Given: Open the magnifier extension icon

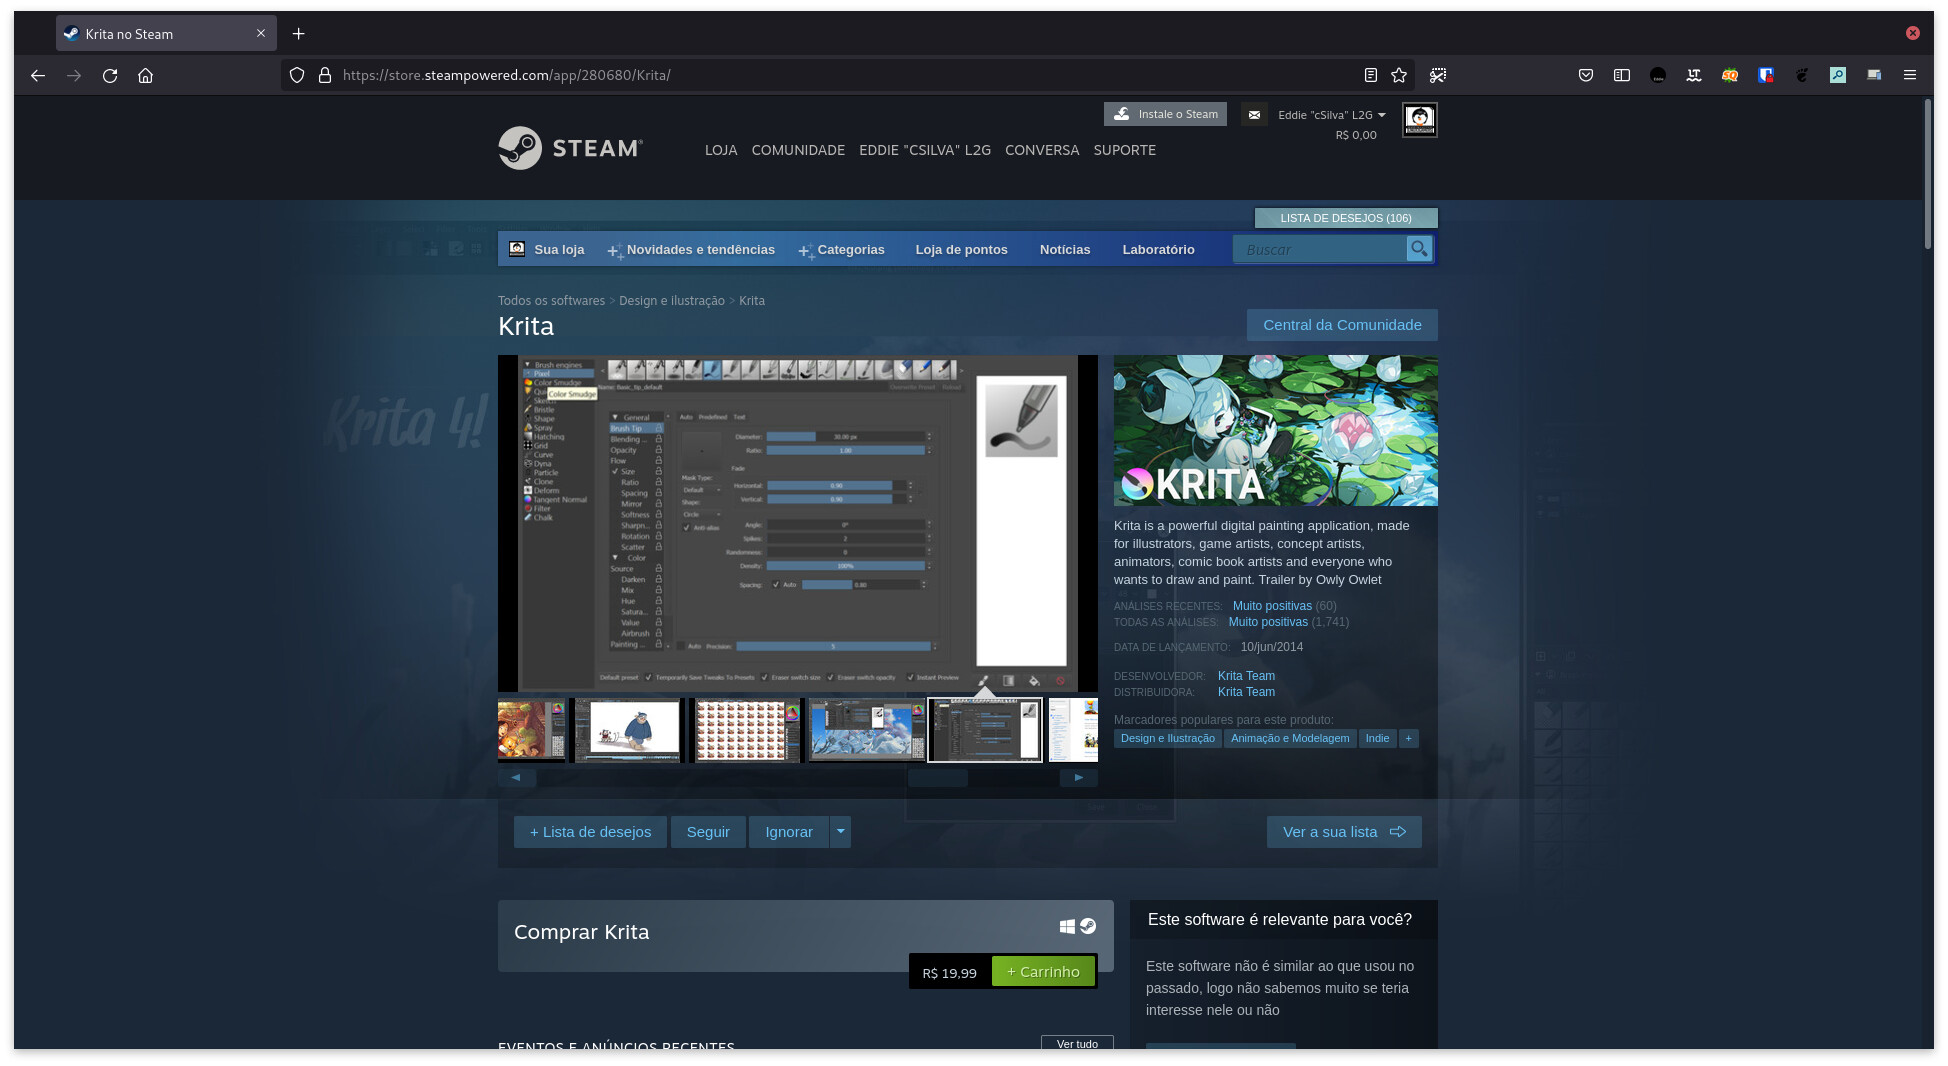Looking at the screenshot, I should (1838, 75).
